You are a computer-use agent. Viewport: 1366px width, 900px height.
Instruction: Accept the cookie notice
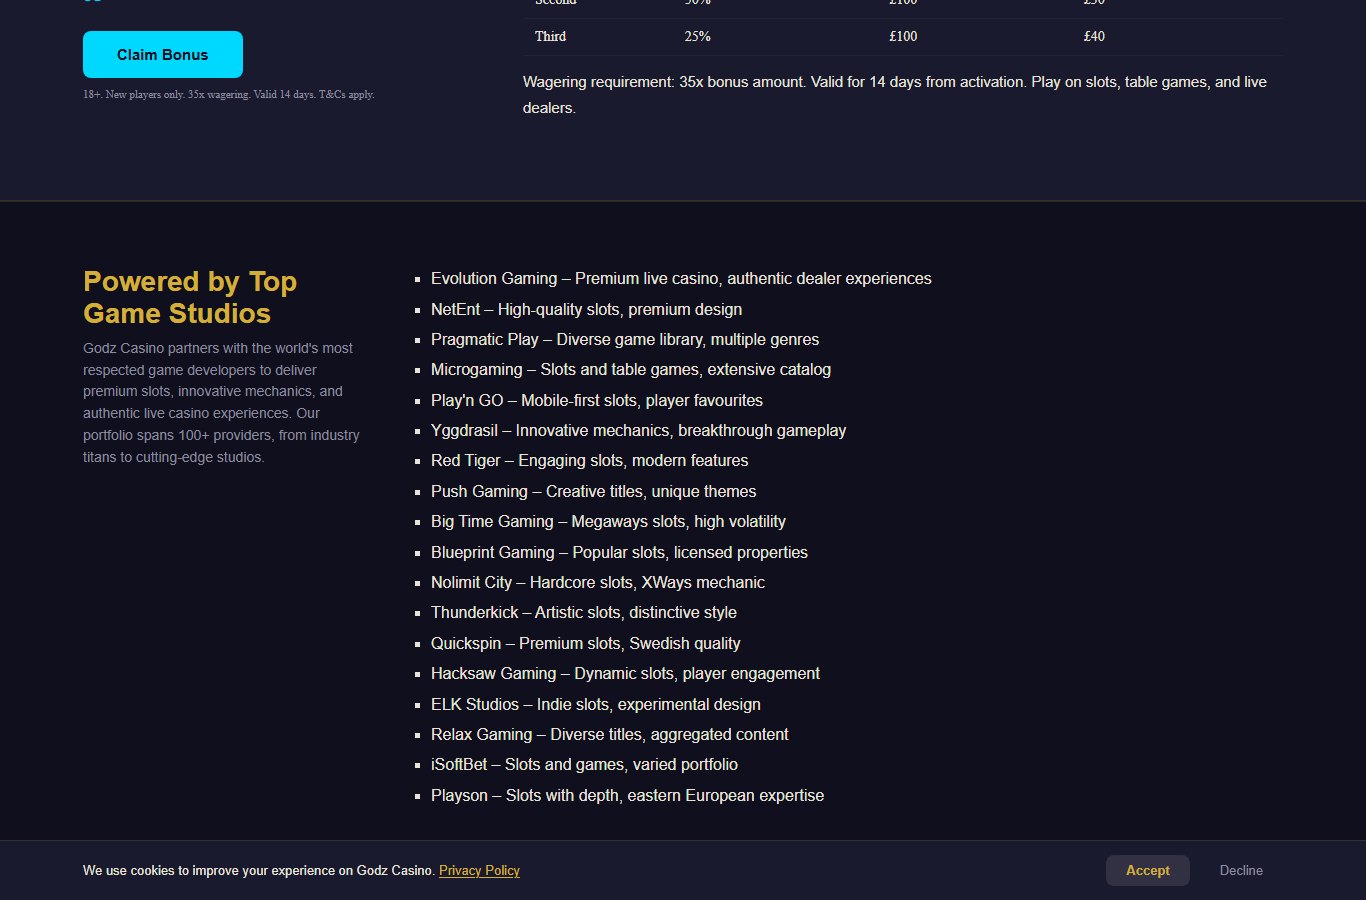pyautogui.click(x=1148, y=870)
